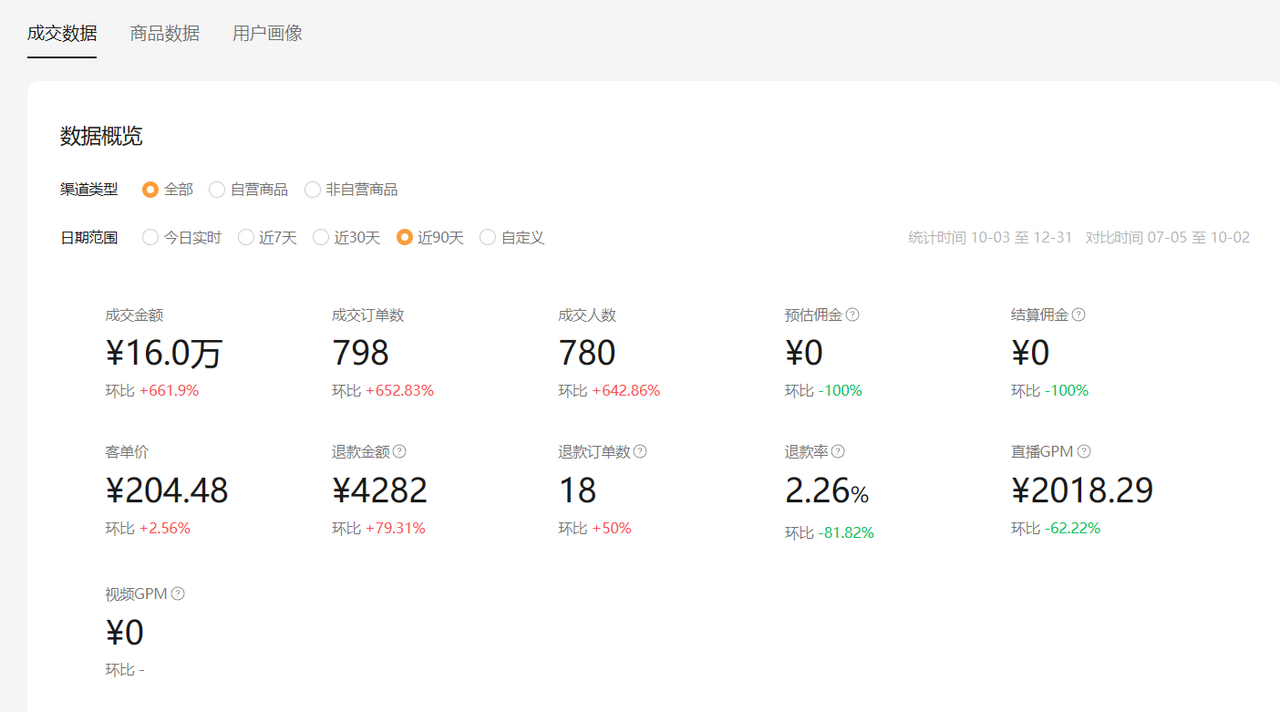
Task: Click help icon next to 结算佣金
Action: (x=1078, y=315)
